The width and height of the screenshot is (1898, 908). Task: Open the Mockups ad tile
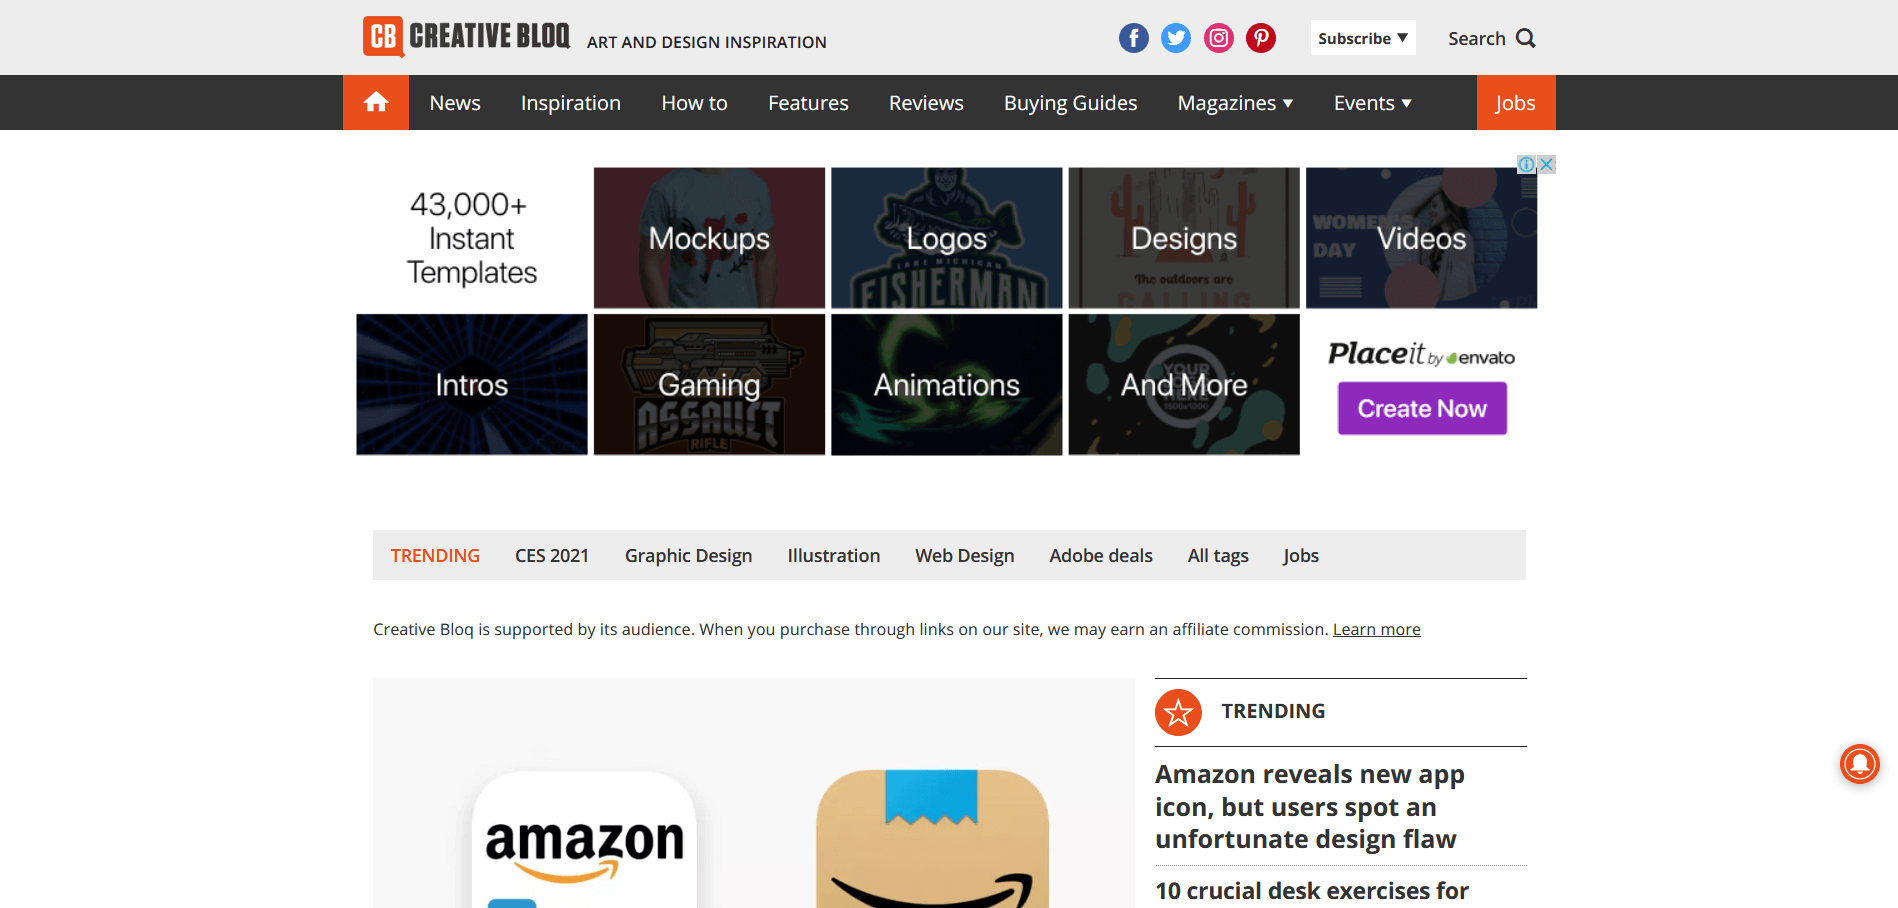click(x=709, y=238)
